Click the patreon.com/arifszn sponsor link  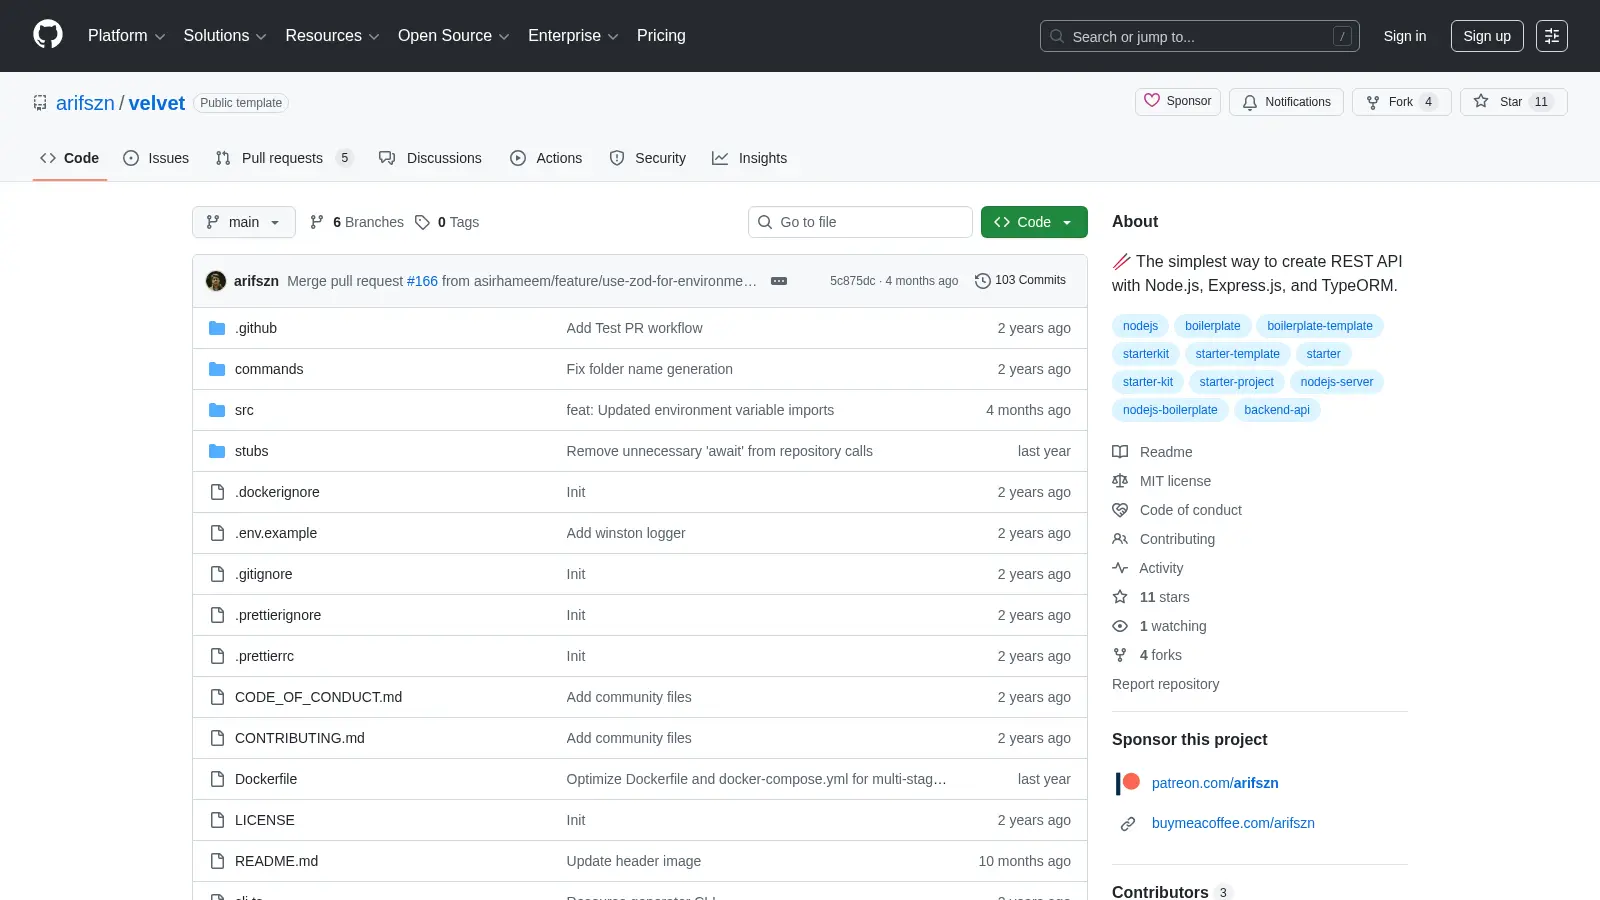1215,783
